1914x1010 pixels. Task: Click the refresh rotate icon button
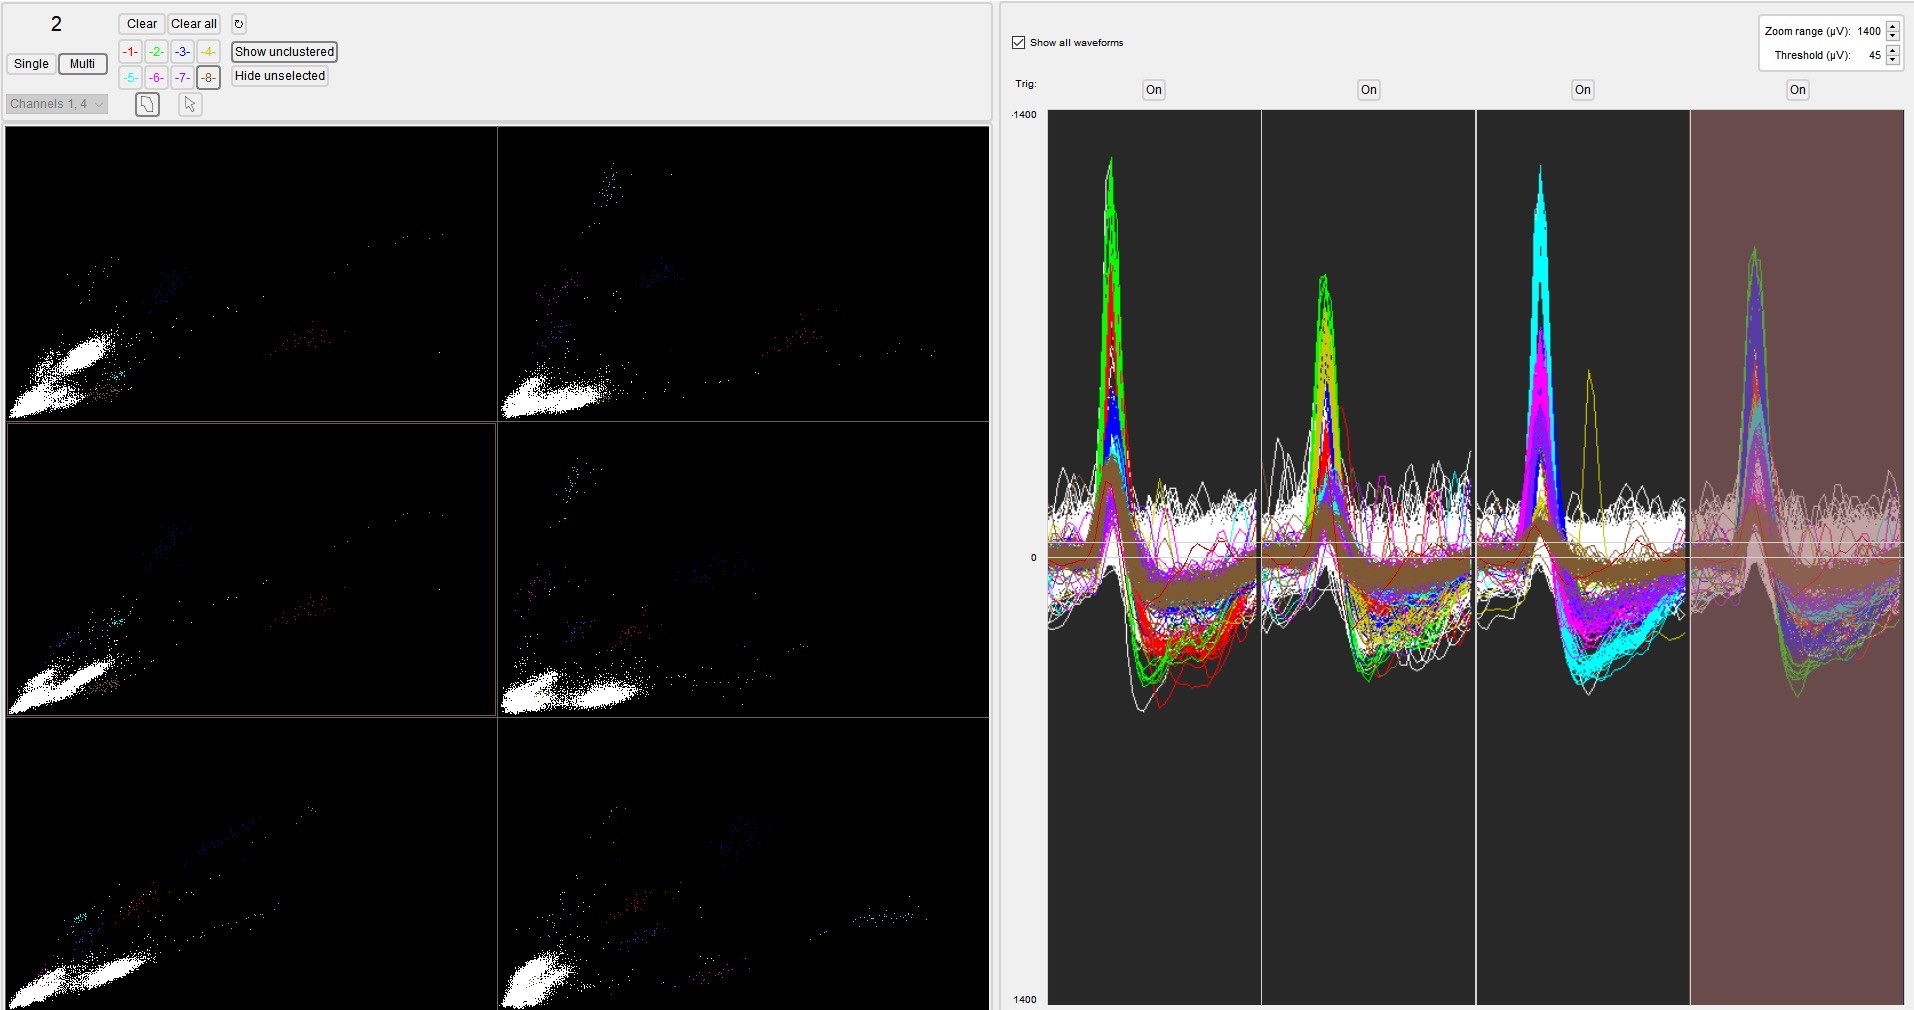click(x=238, y=24)
